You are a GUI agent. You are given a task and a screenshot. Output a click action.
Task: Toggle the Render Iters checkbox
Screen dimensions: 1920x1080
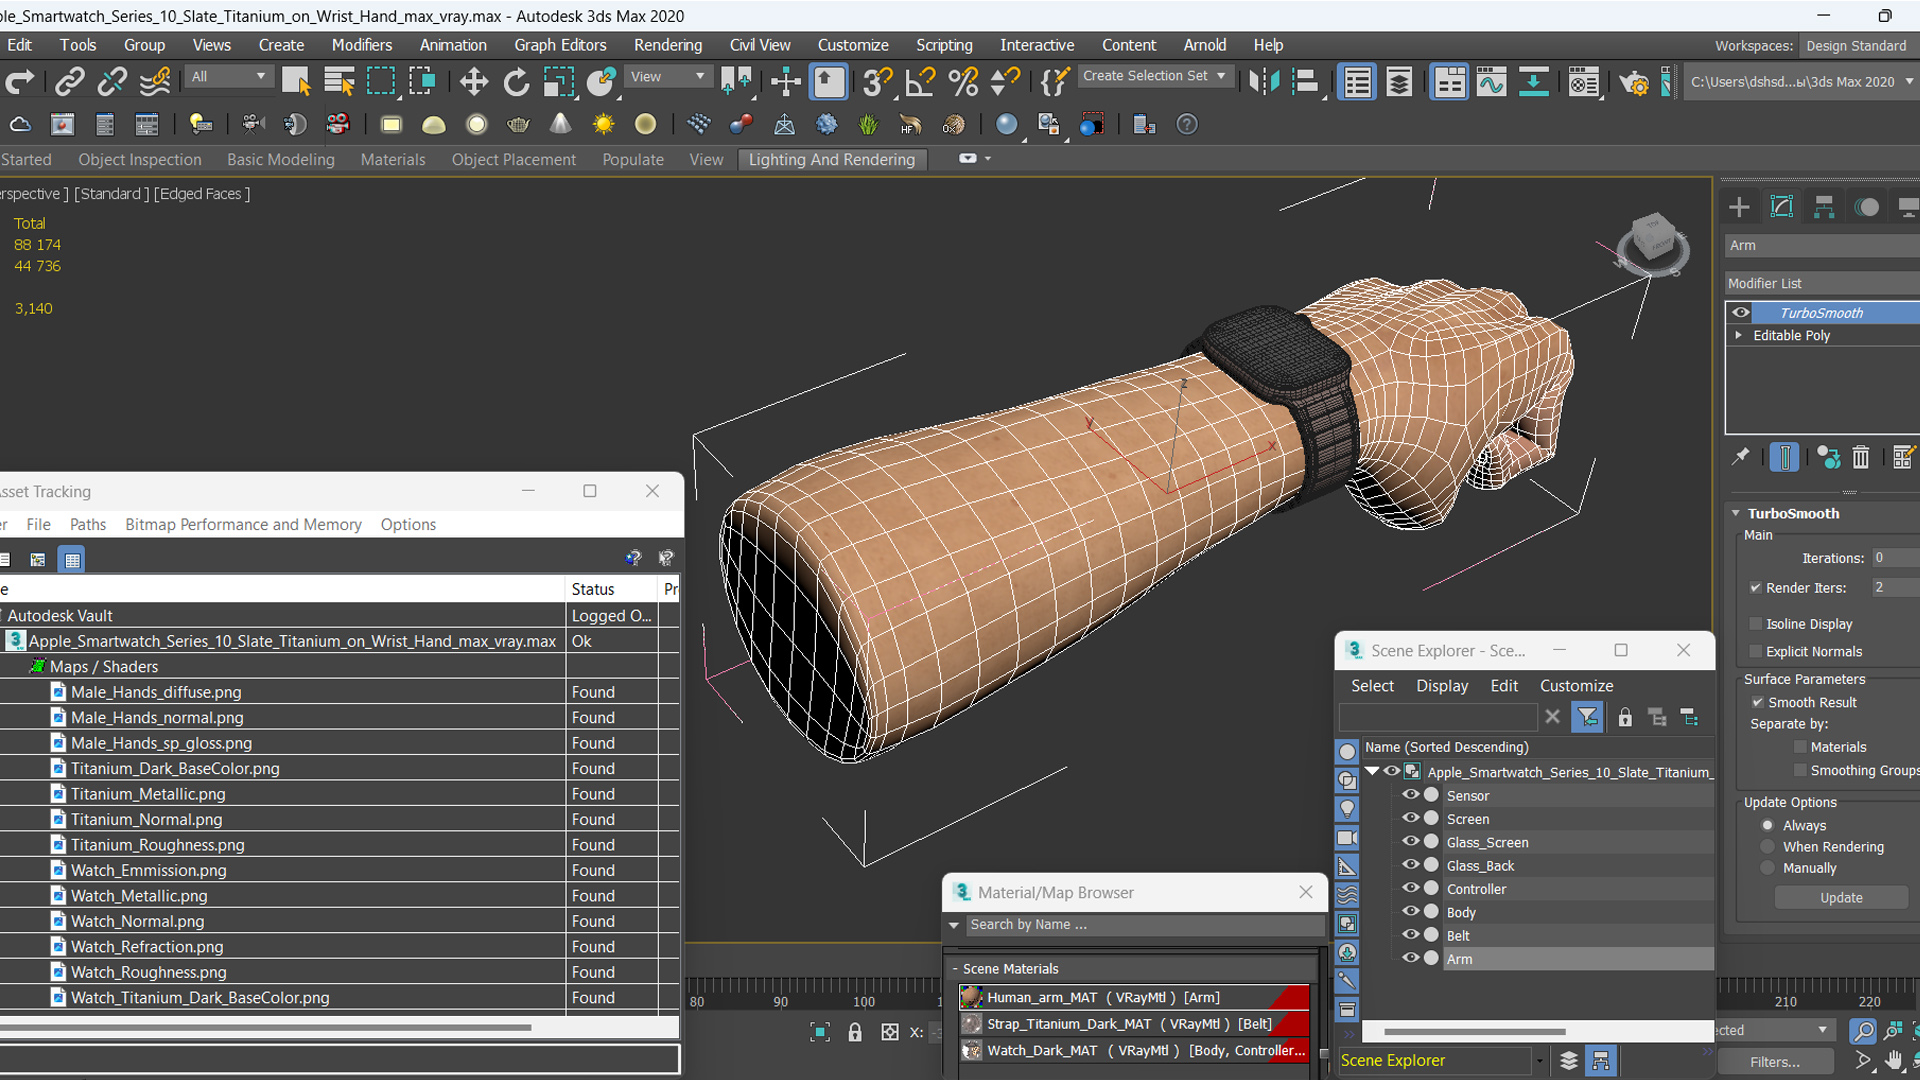coord(1756,588)
